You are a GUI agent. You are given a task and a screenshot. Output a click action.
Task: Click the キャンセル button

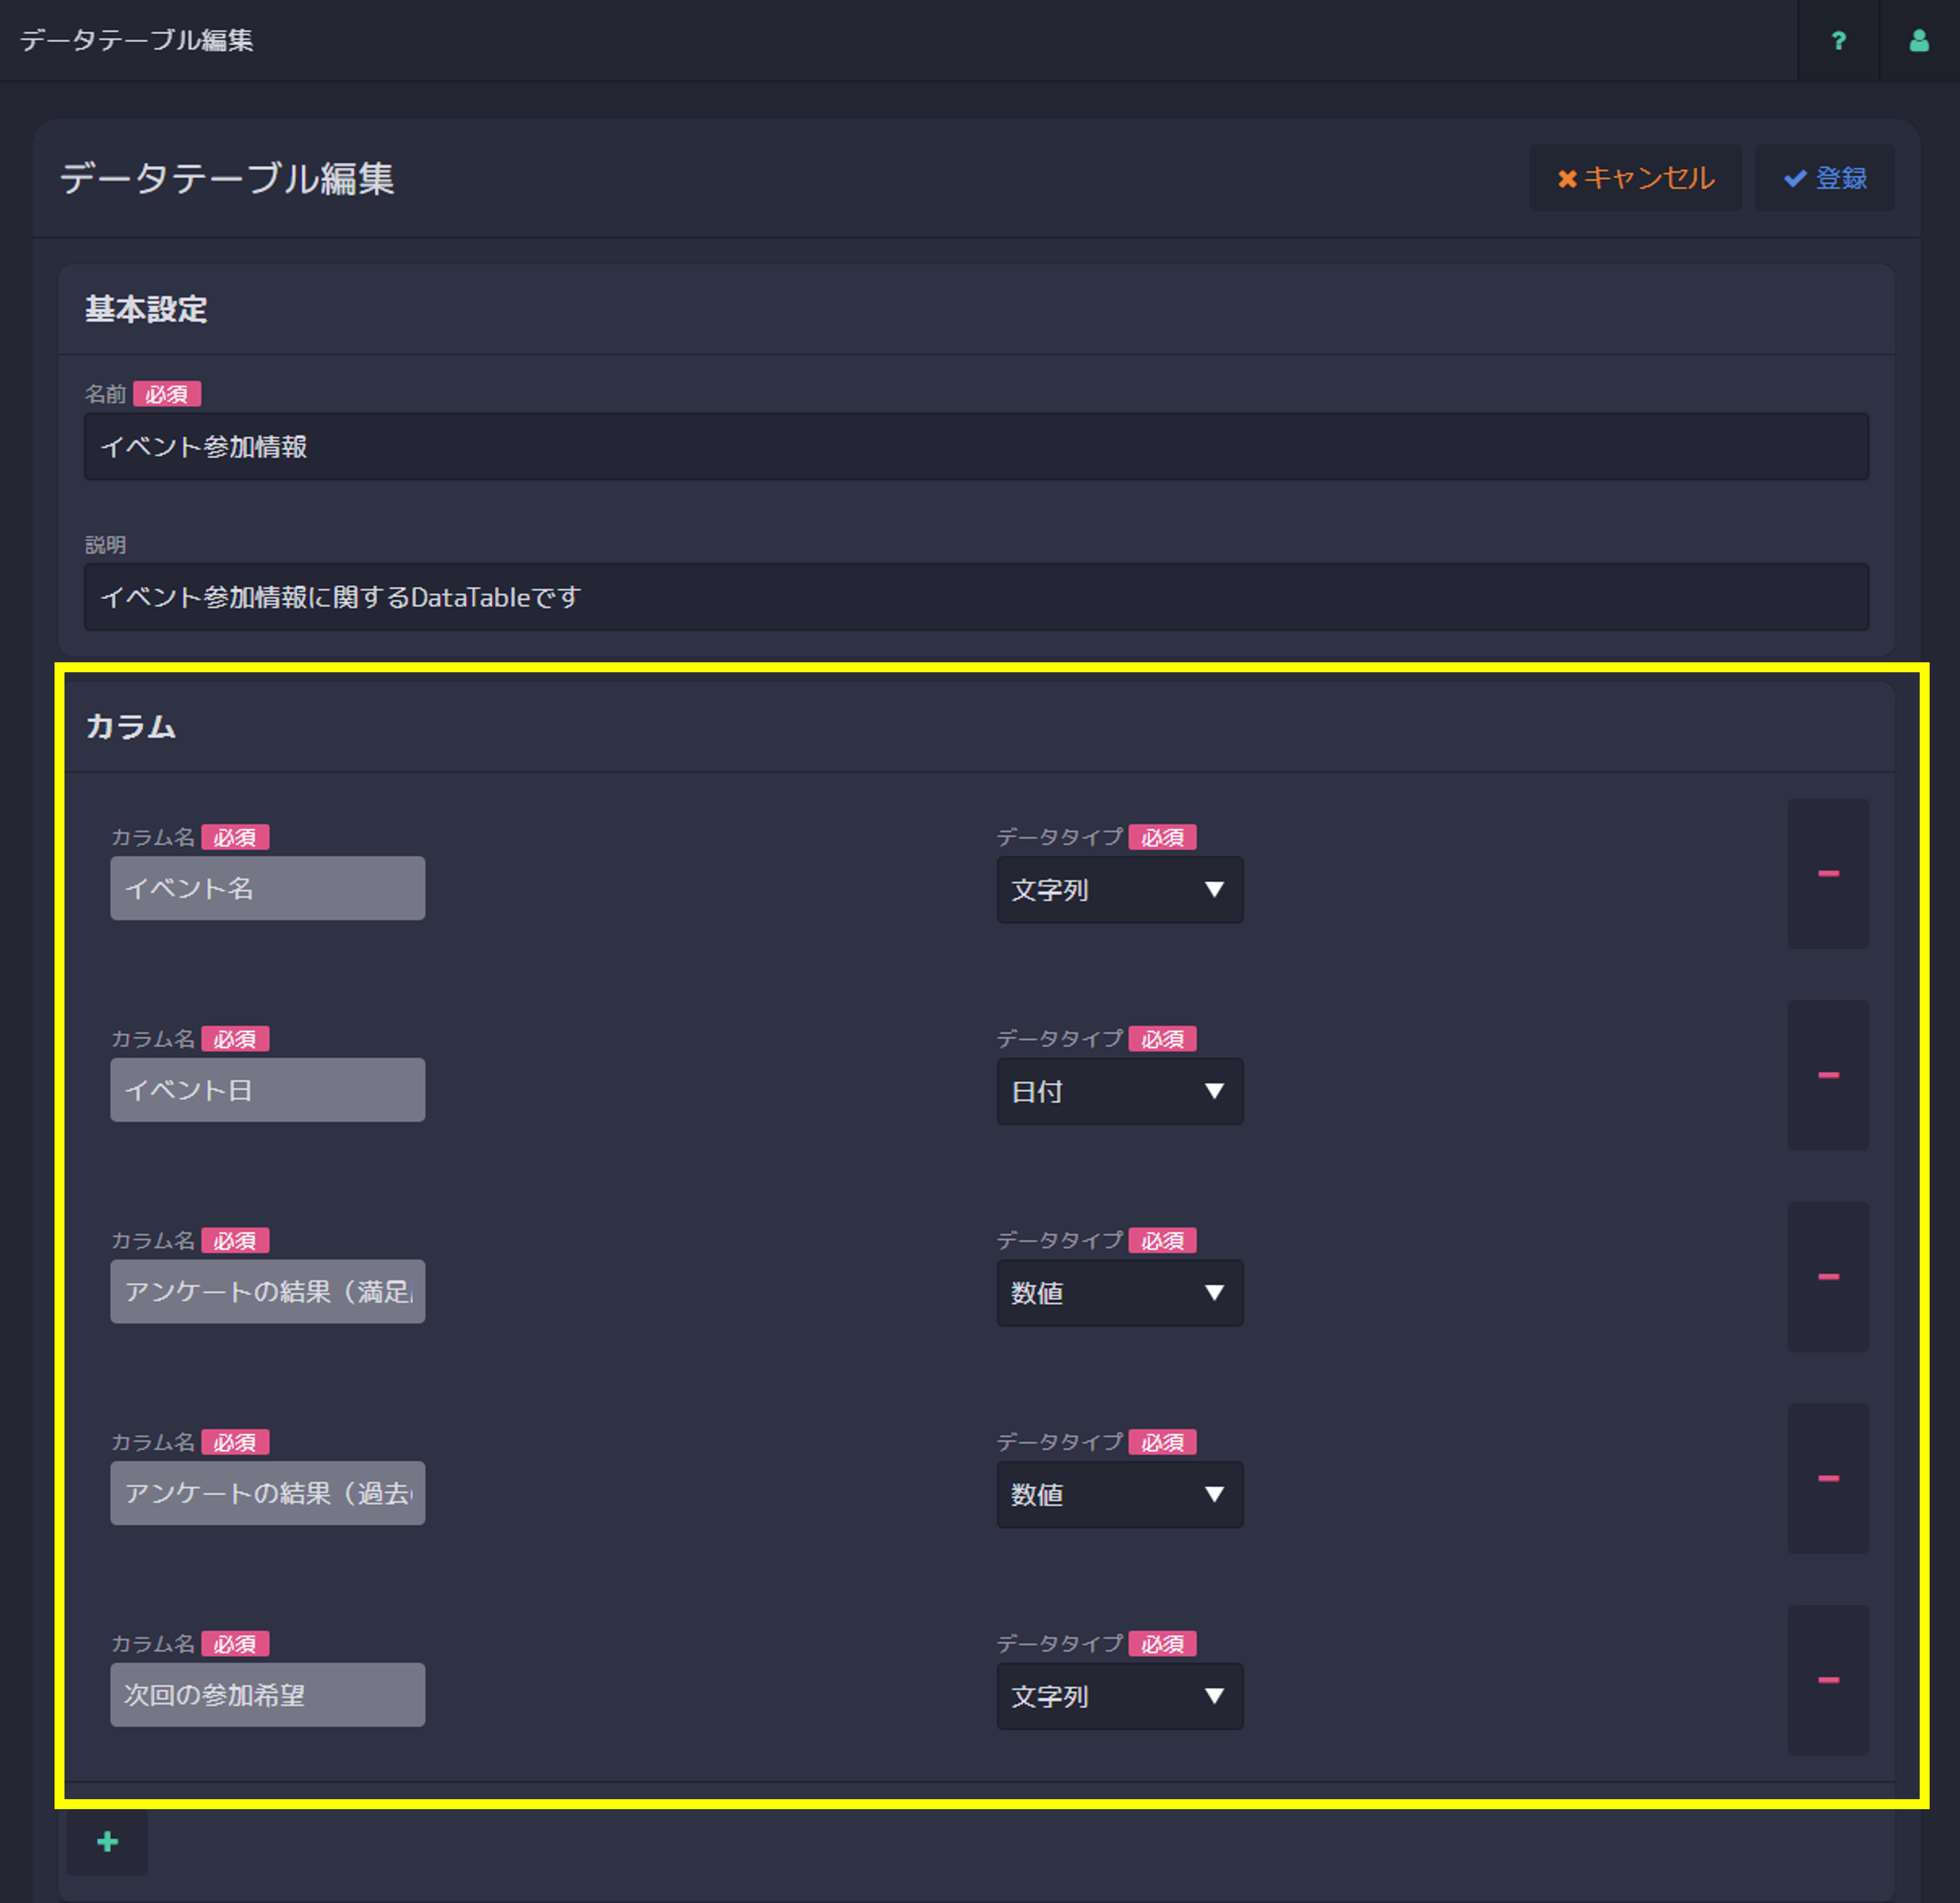point(1635,178)
